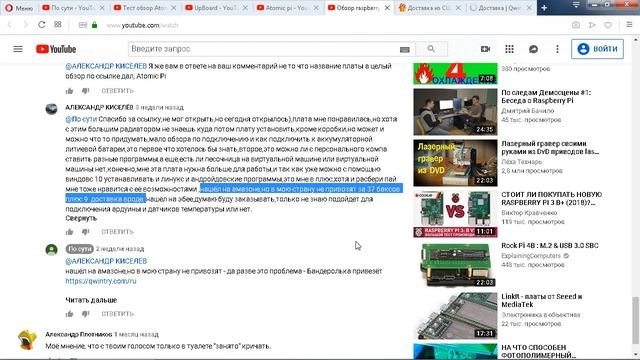640x360 pixels.
Task: Open ExplainingComputers channel name
Action: pyautogui.click(x=531, y=256)
